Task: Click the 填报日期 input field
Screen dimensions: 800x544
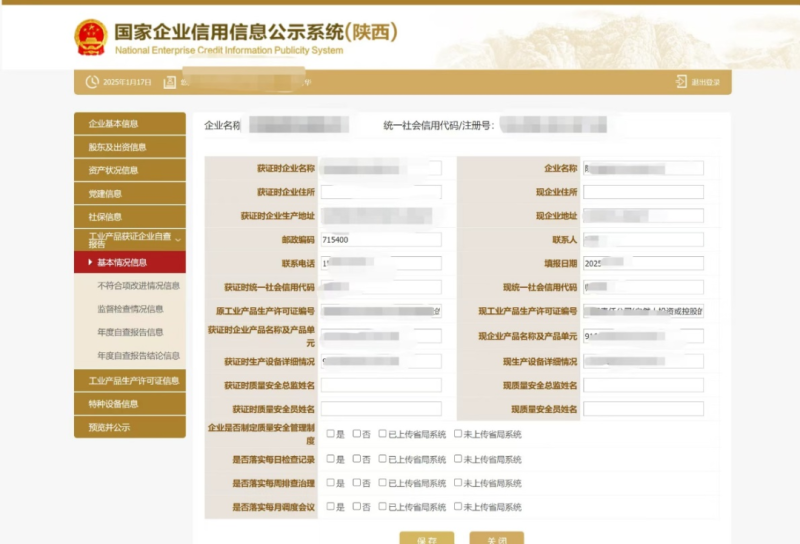Action: (643, 263)
